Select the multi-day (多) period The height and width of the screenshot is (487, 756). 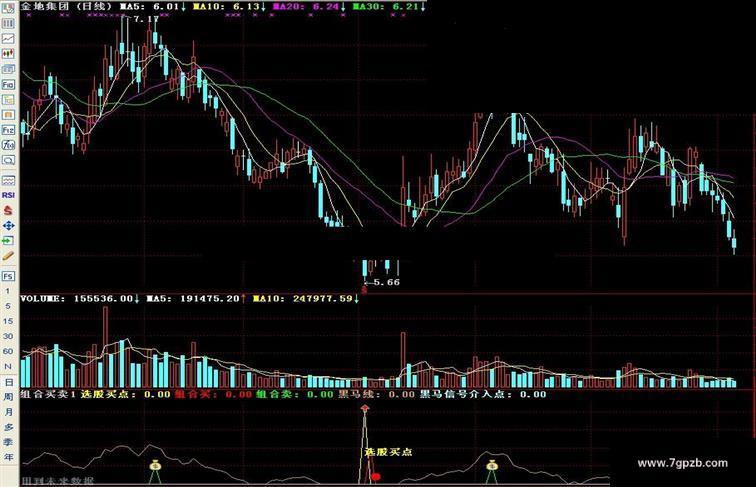tap(8, 427)
